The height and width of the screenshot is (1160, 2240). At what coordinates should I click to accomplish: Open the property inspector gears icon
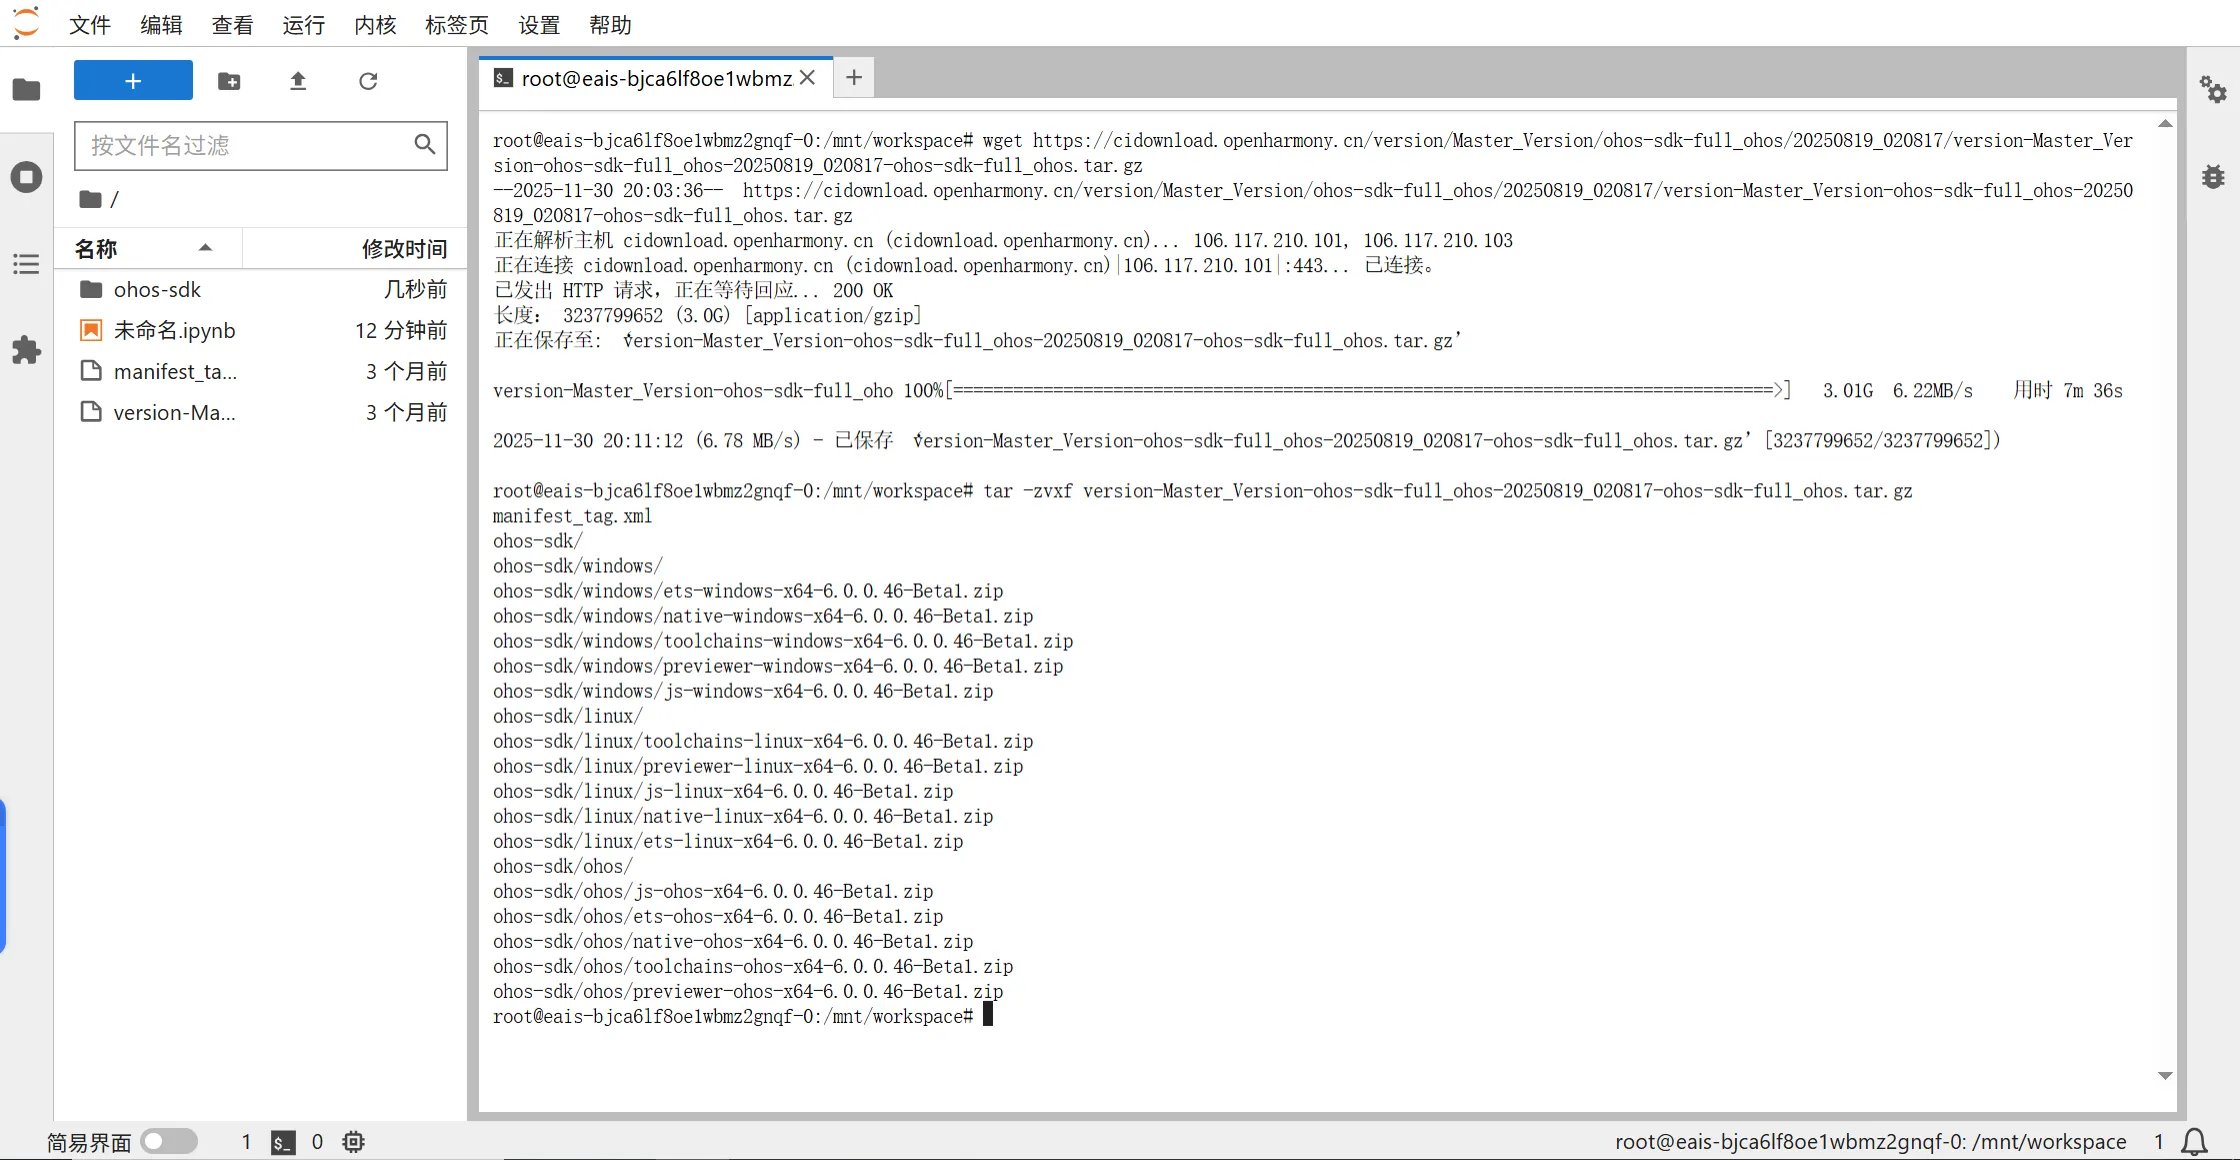click(x=2212, y=90)
